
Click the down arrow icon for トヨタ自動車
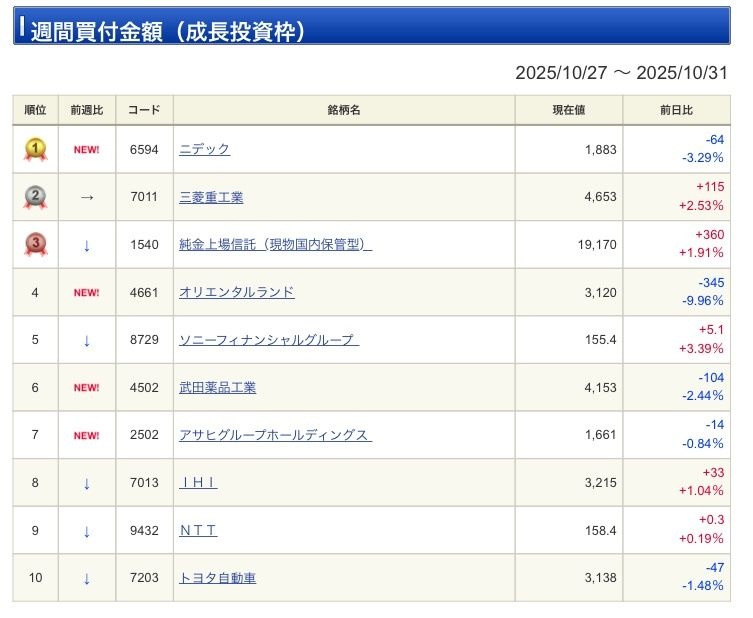[87, 579]
